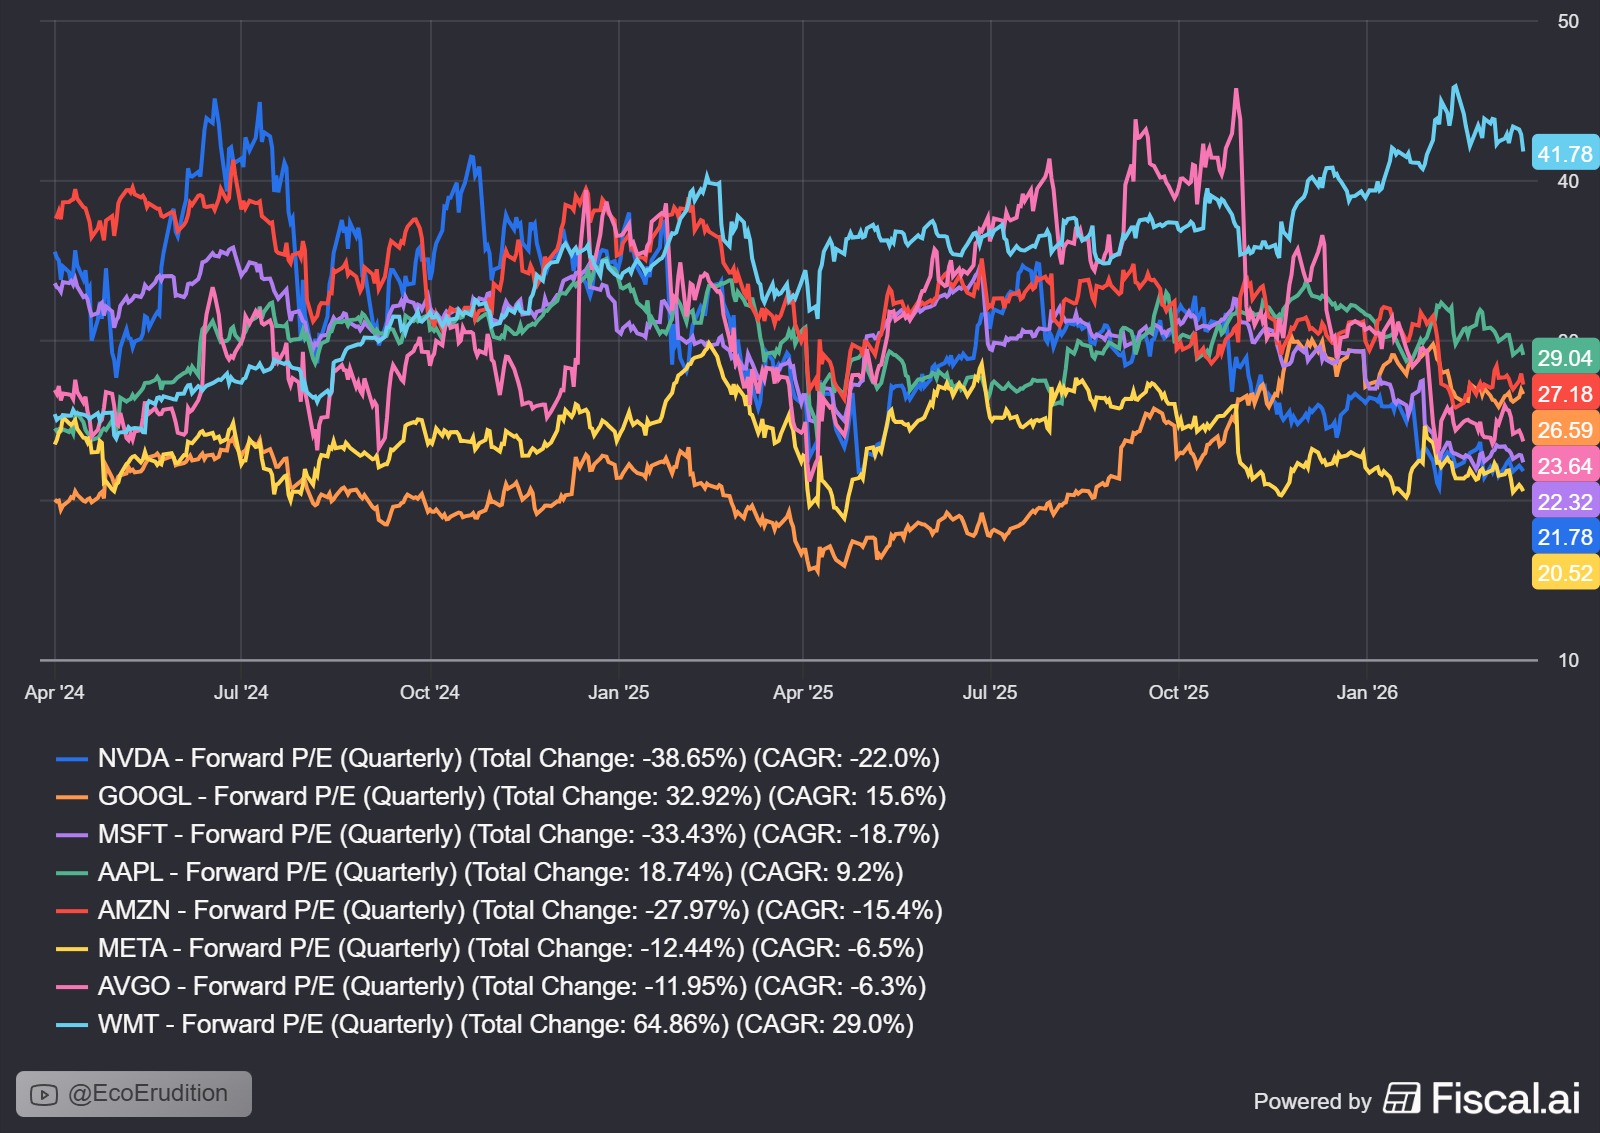Click the WMT light-blue legend line swatch

coord(72,1025)
